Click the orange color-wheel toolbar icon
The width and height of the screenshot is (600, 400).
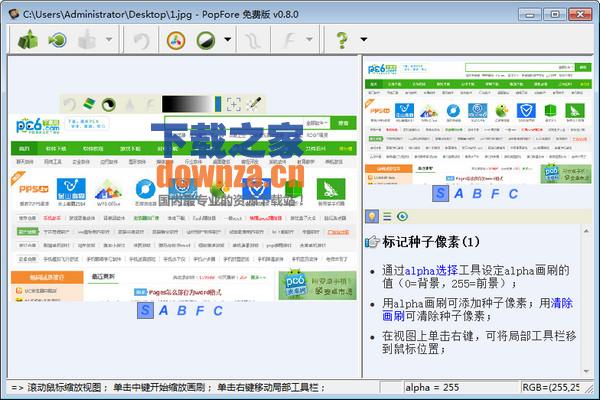pos(176,40)
